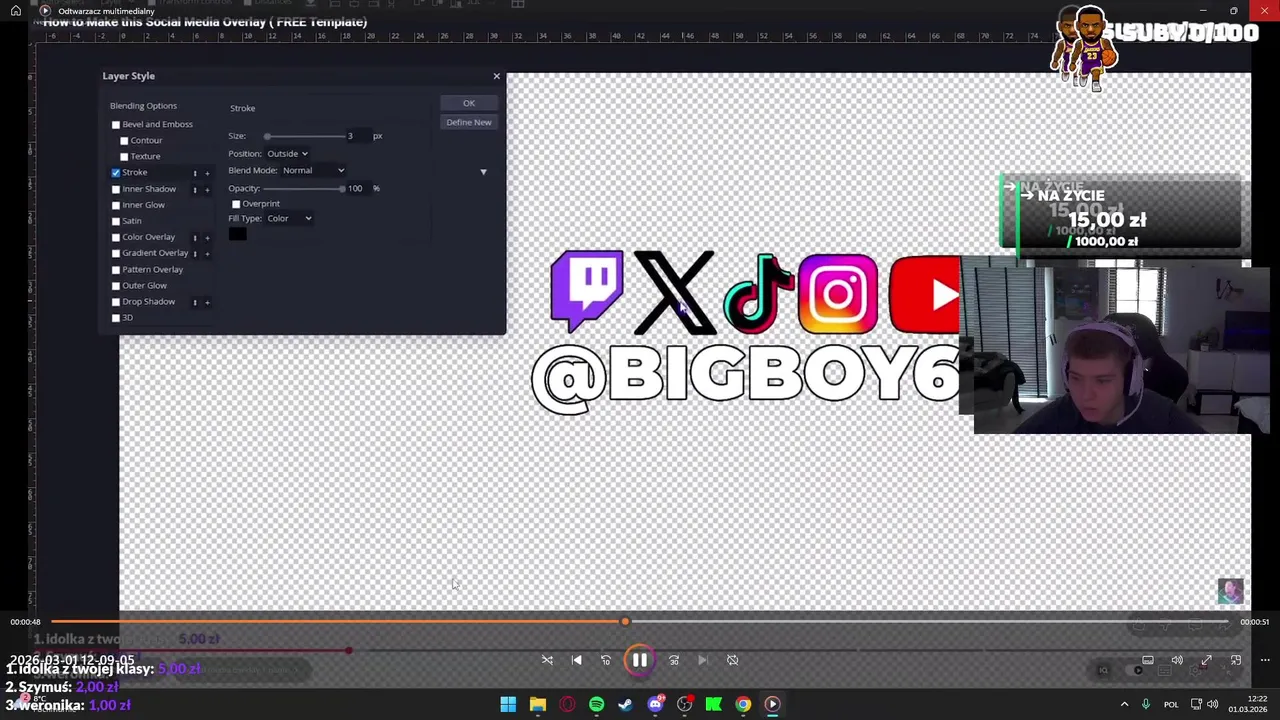Screen dimensions: 1280x720
Task: Skip back 10 seconds
Action: [x=605, y=660]
